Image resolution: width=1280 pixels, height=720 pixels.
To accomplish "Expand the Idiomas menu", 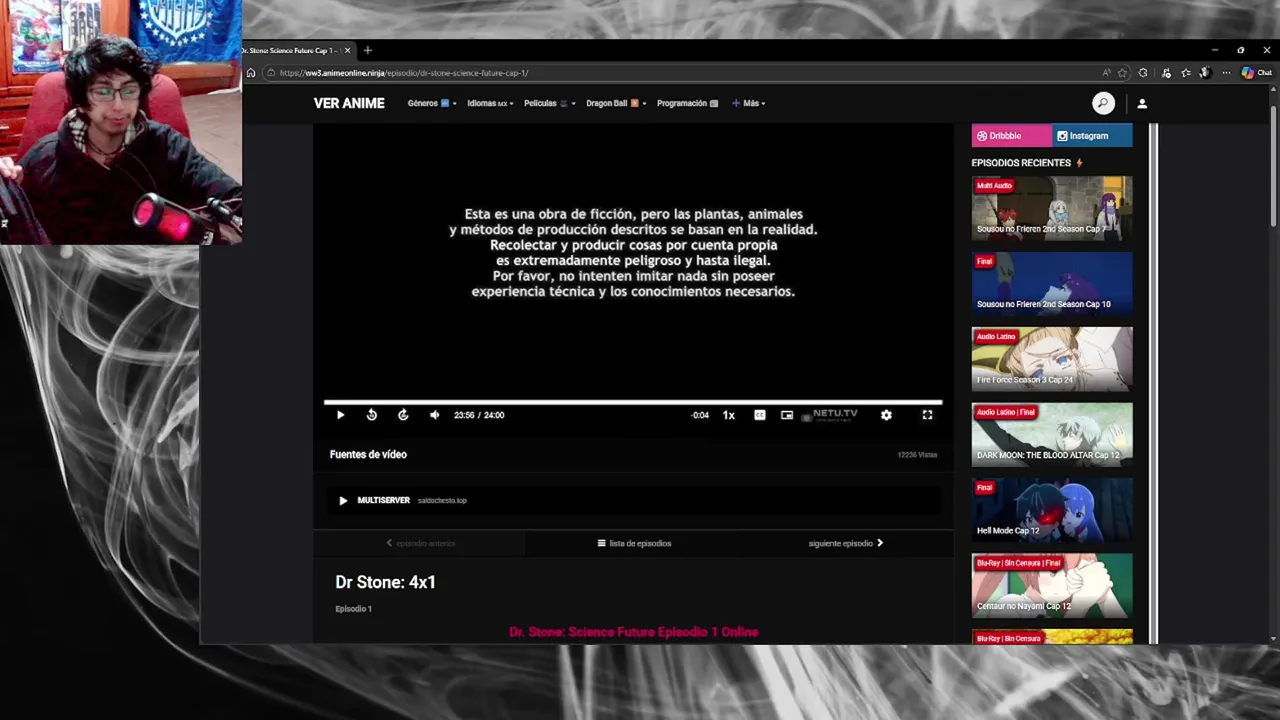I will tap(490, 103).
